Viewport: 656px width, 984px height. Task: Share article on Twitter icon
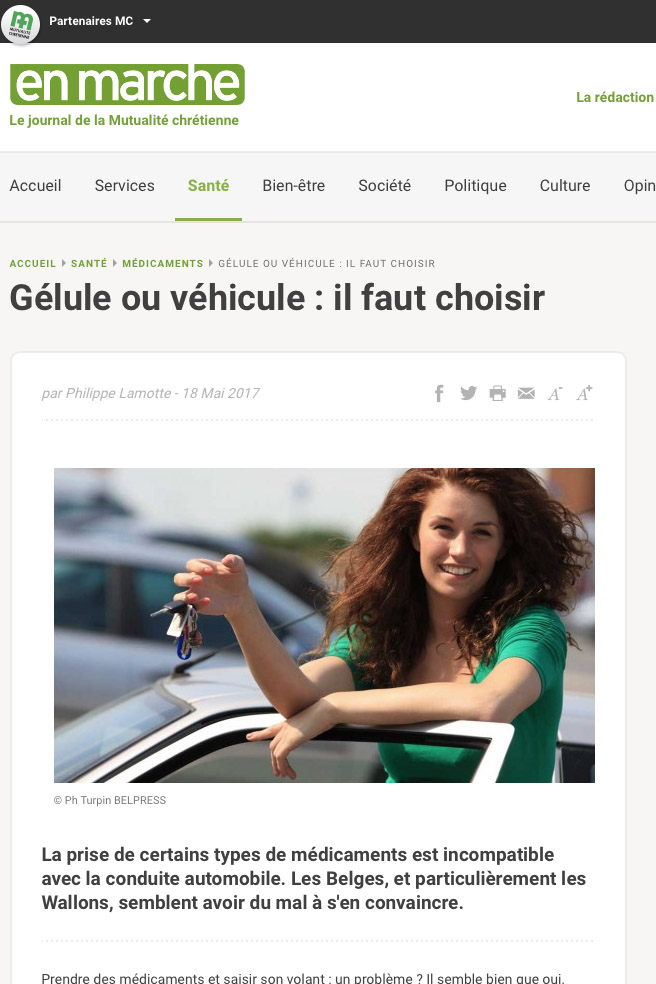pyautogui.click(x=468, y=393)
